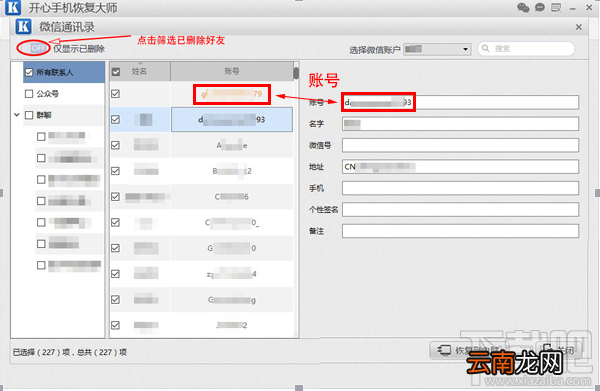Uncheck the row with account starting A
The width and height of the screenshot is (600, 391).
[x=116, y=145]
